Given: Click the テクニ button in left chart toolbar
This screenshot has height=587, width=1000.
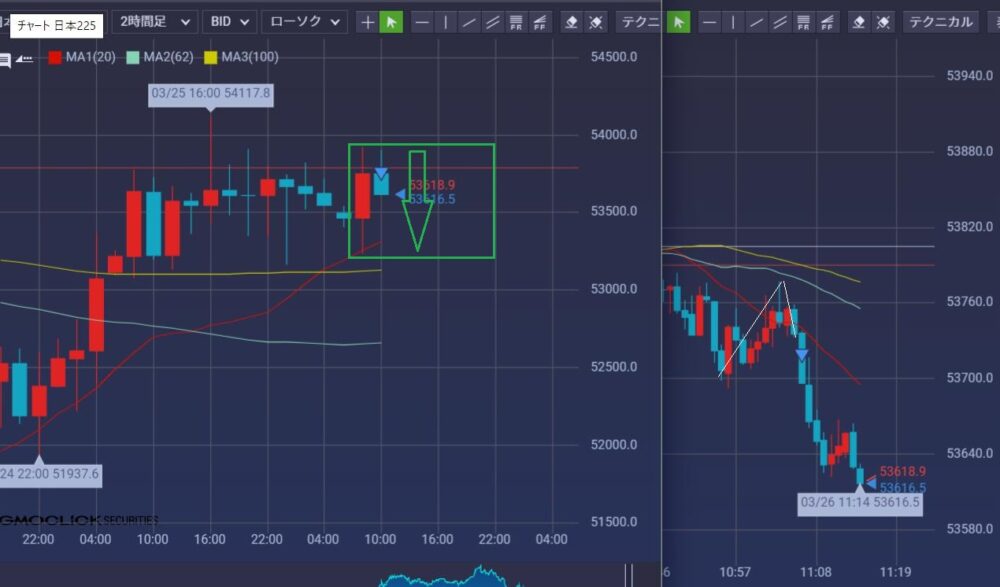Looking at the screenshot, I should pyautogui.click(x=637, y=22).
